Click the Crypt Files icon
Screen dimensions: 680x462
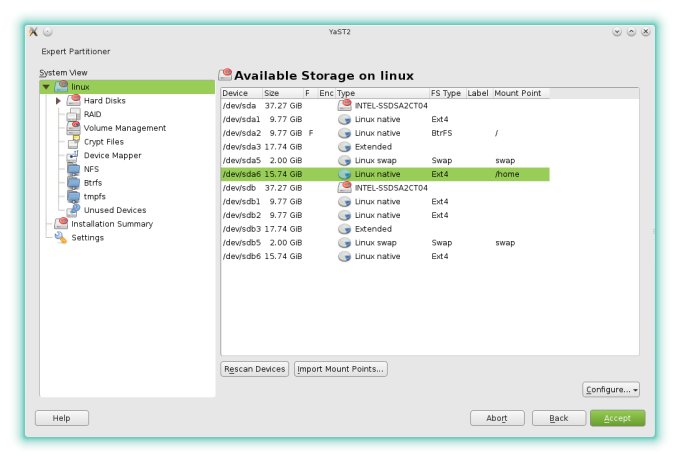pos(74,141)
